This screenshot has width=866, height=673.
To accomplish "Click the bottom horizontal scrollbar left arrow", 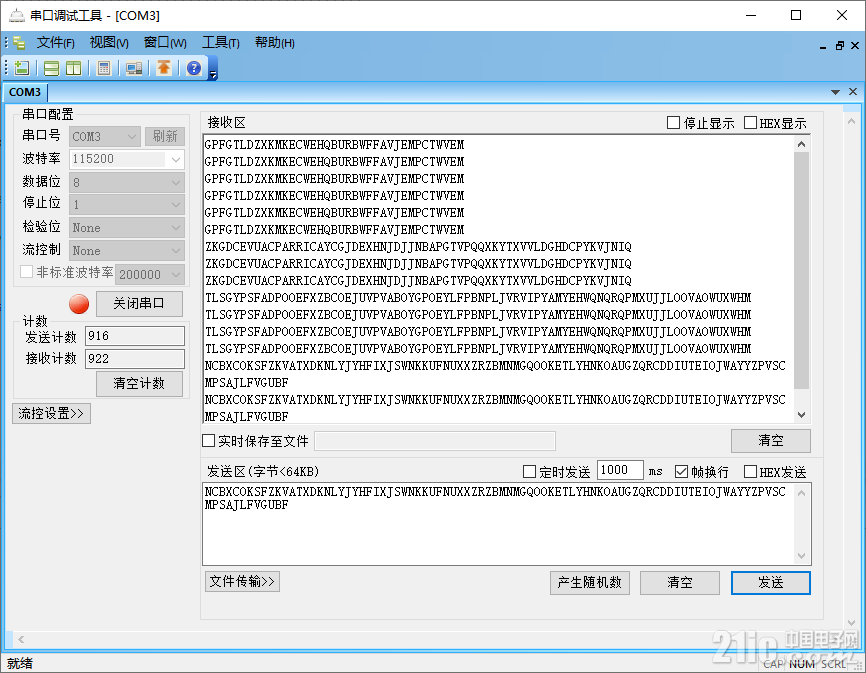I will [x=21, y=639].
